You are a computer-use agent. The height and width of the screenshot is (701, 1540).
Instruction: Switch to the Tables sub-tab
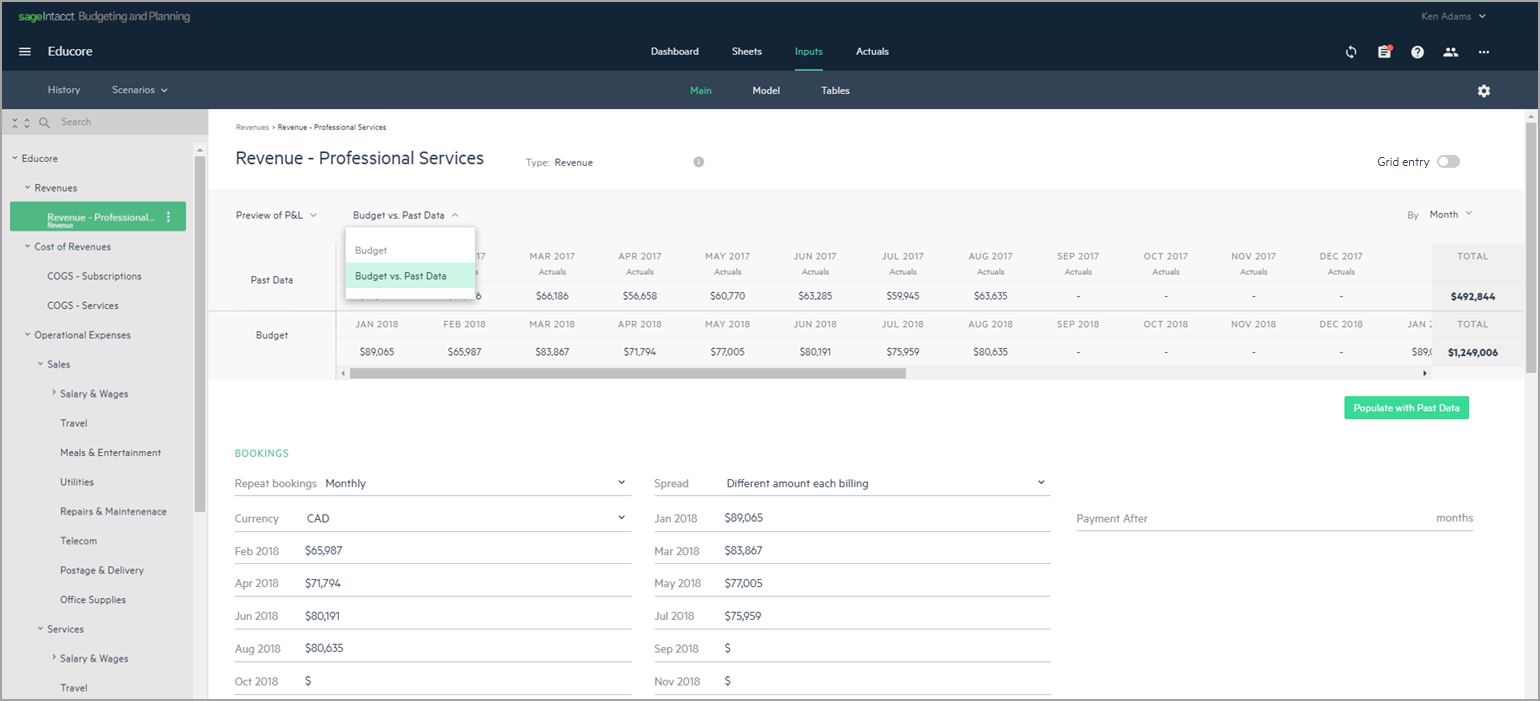[x=835, y=91]
